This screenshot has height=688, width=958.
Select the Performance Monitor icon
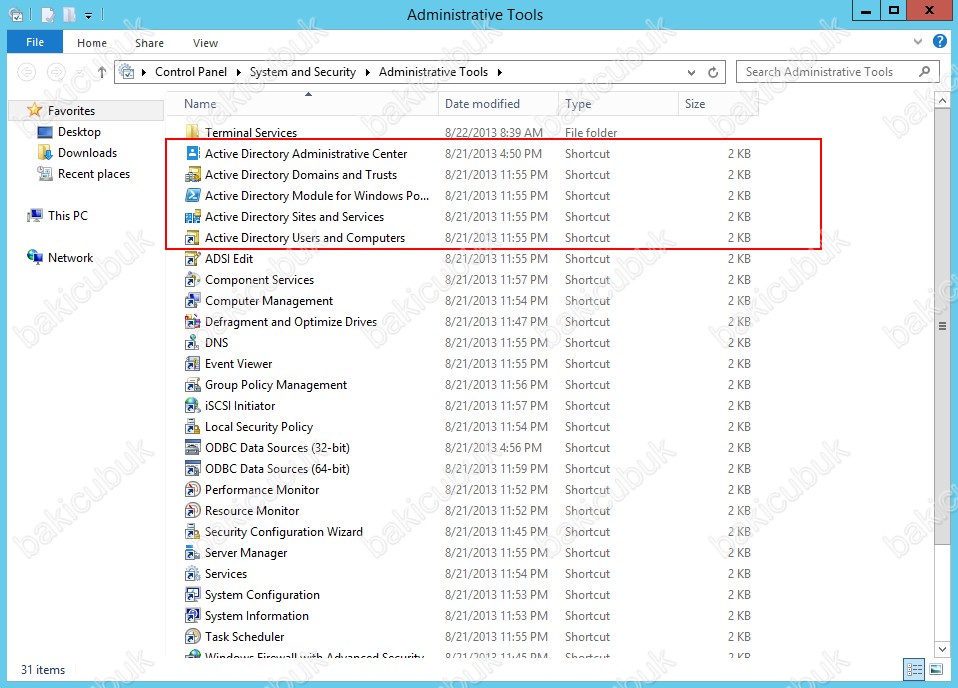[192, 489]
